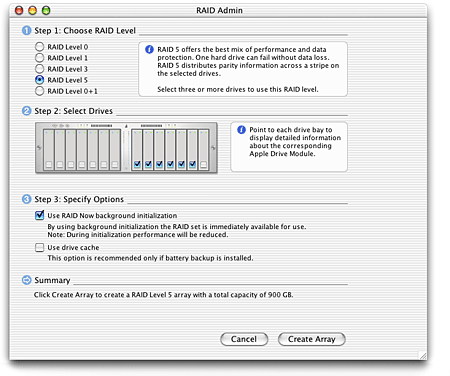
Task: Click the Cancel button
Action: [x=244, y=339]
